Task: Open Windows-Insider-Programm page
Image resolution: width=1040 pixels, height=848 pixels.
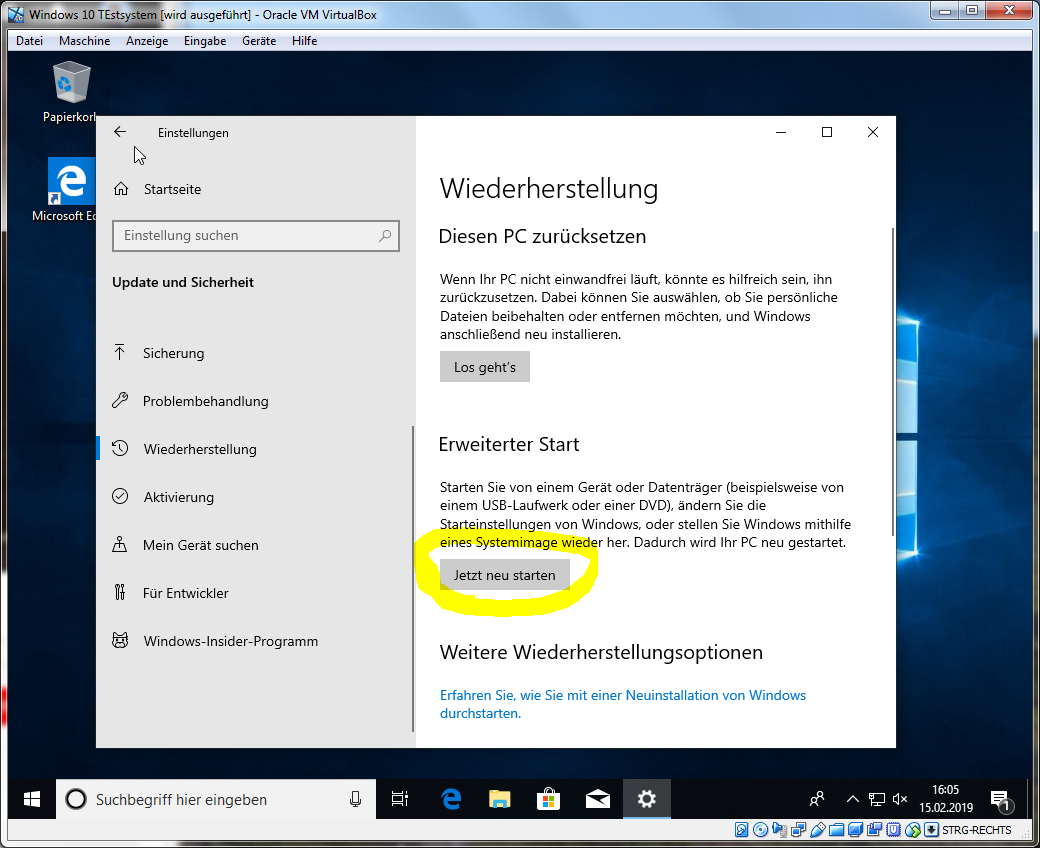Action: pyautogui.click(x=230, y=641)
